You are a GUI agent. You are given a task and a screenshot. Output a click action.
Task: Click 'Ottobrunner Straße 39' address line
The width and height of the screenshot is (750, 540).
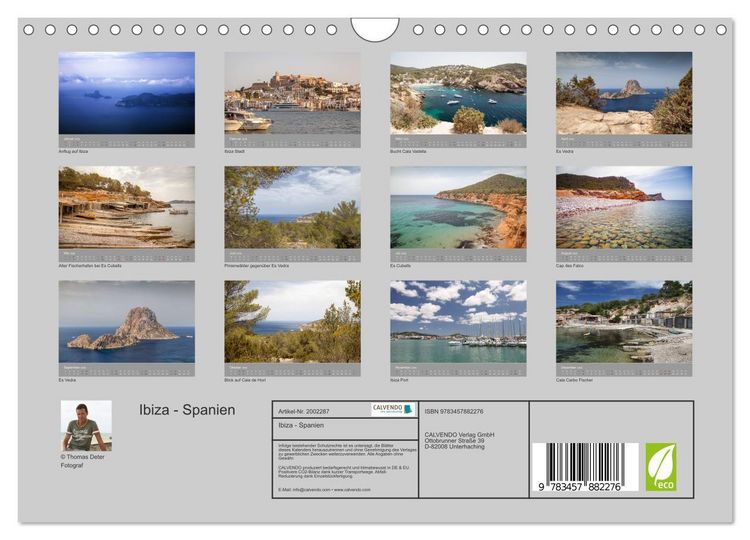coord(454,441)
